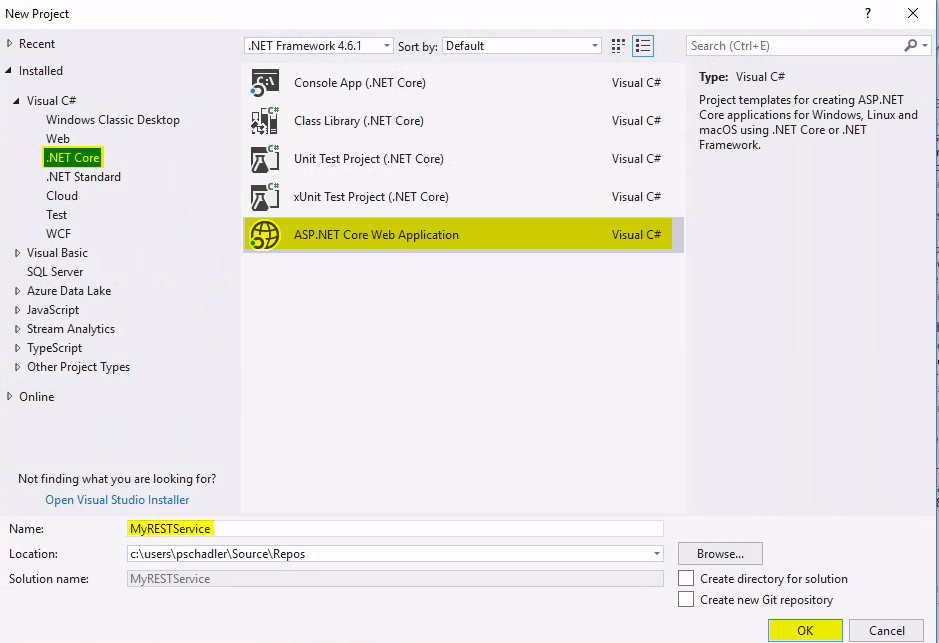Click the Cancel button
Viewport: 939px width, 643px height.
point(886,630)
